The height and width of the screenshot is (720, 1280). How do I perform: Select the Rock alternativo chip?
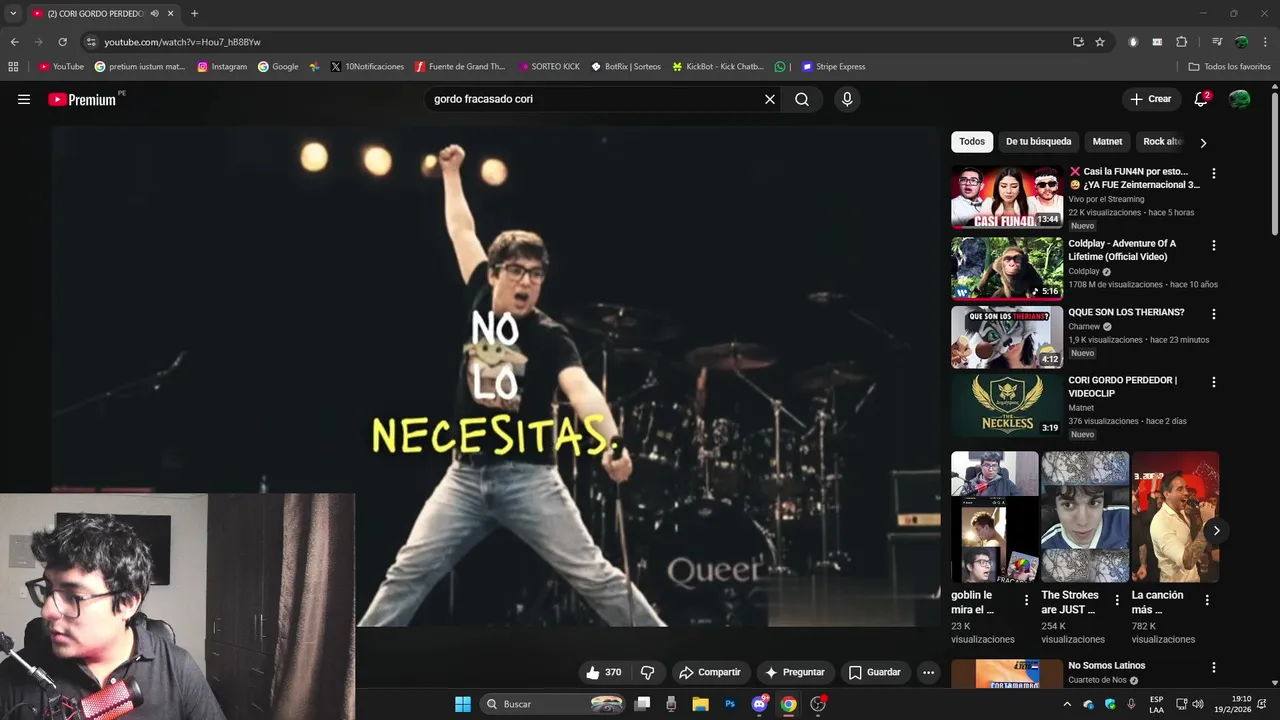[1163, 142]
